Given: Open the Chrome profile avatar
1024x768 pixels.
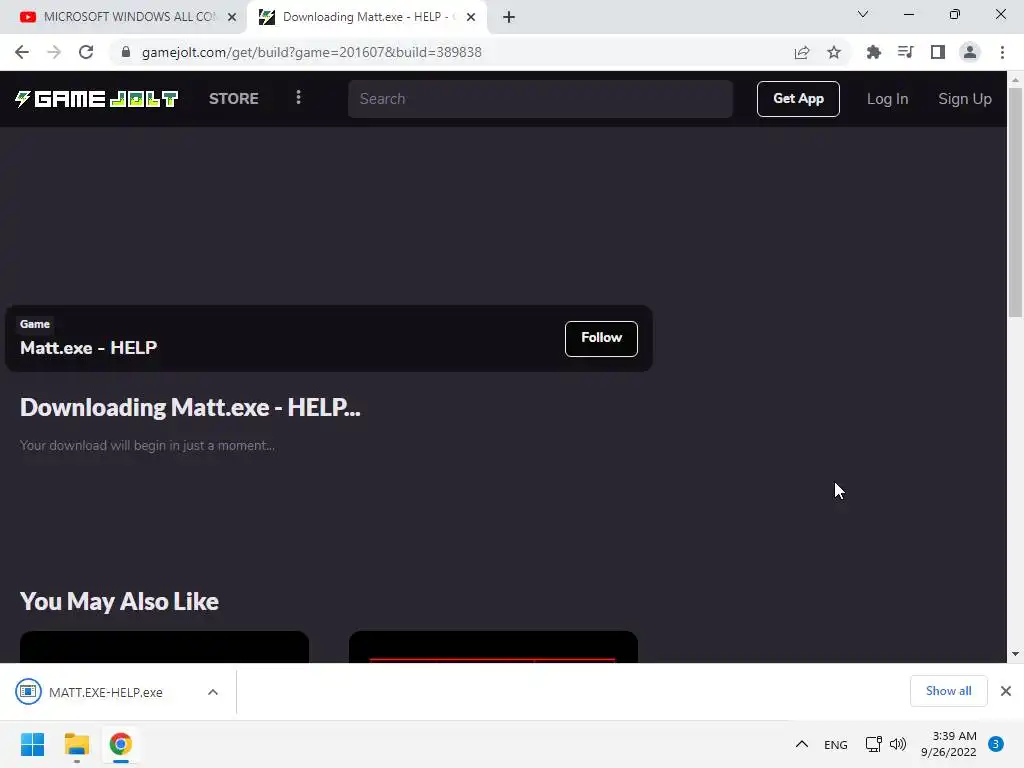Looking at the screenshot, I should [970, 52].
